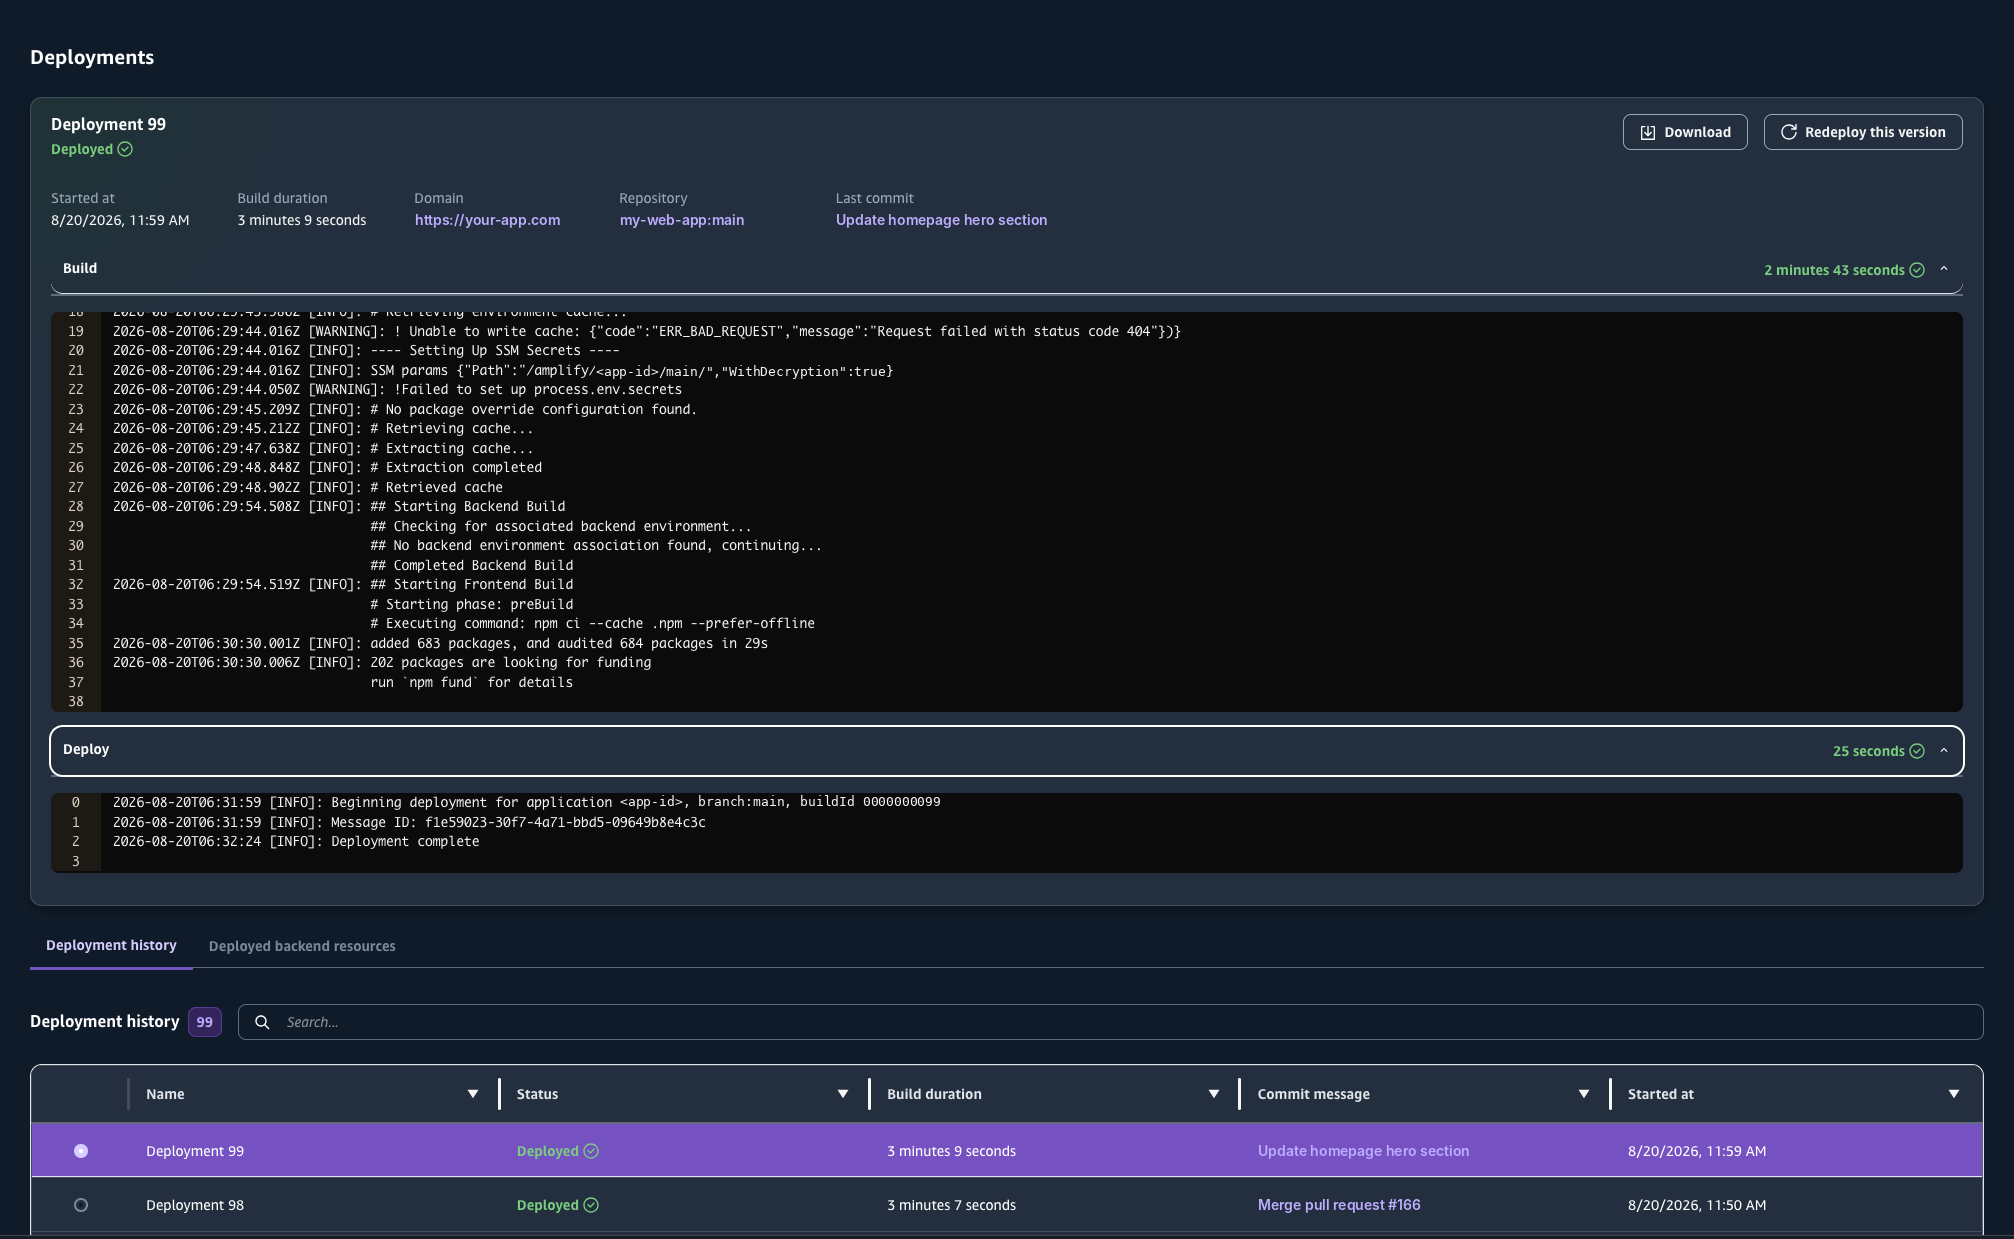The height and width of the screenshot is (1239, 2014).
Task: Open the Name column sort dropdown
Action: pyautogui.click(x=473, y=1094)
